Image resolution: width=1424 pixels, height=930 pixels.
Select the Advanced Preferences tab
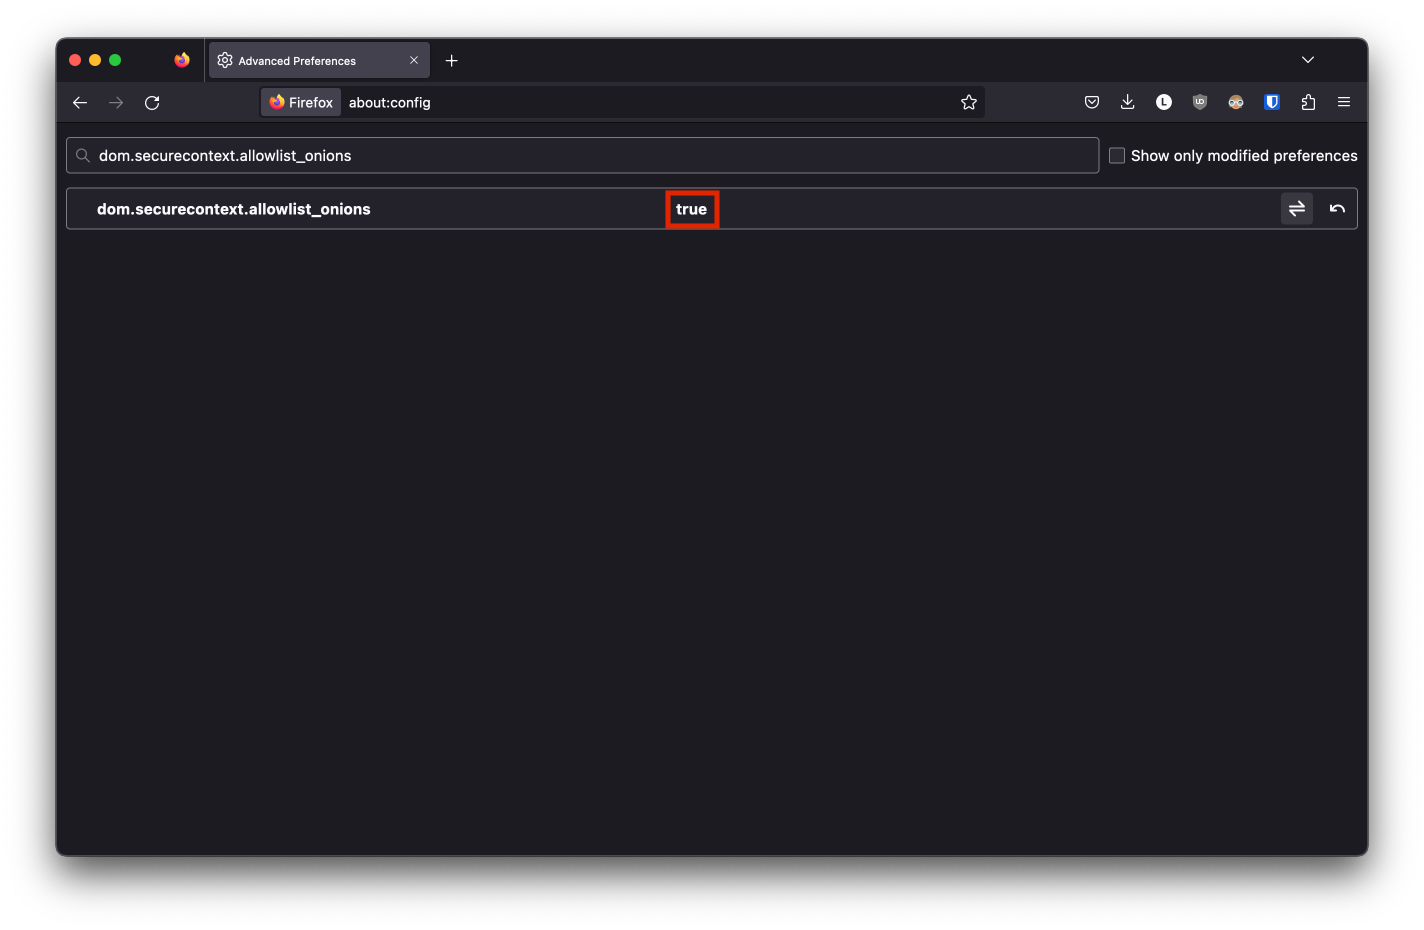319,60
